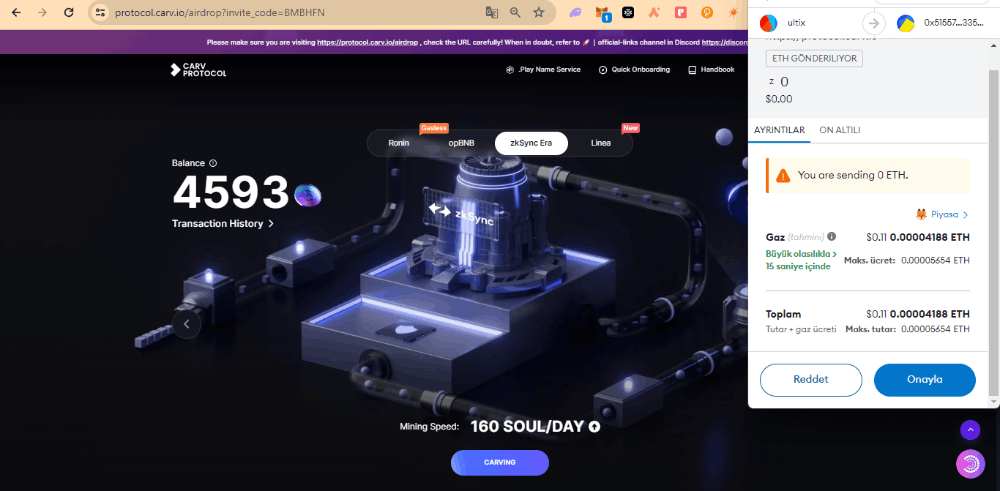Image resolution: width=1000 pixels, height=491 pixels.
Task: Click the CARVING button
Action: coord(500,462)
